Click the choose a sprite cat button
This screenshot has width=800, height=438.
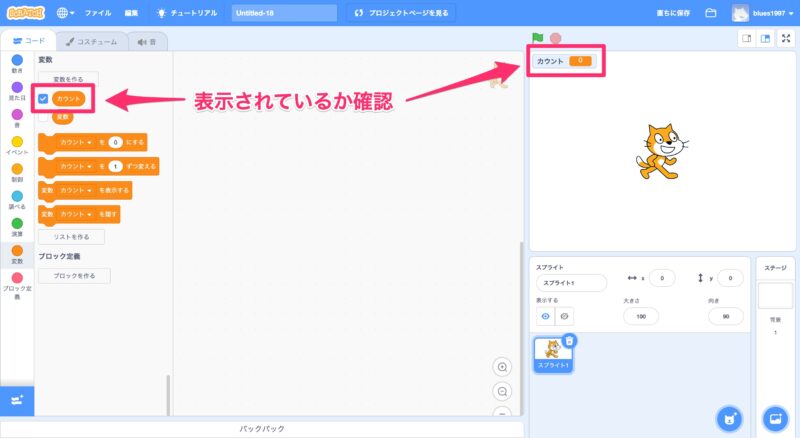pyautogui.click(x=730, y=418)
